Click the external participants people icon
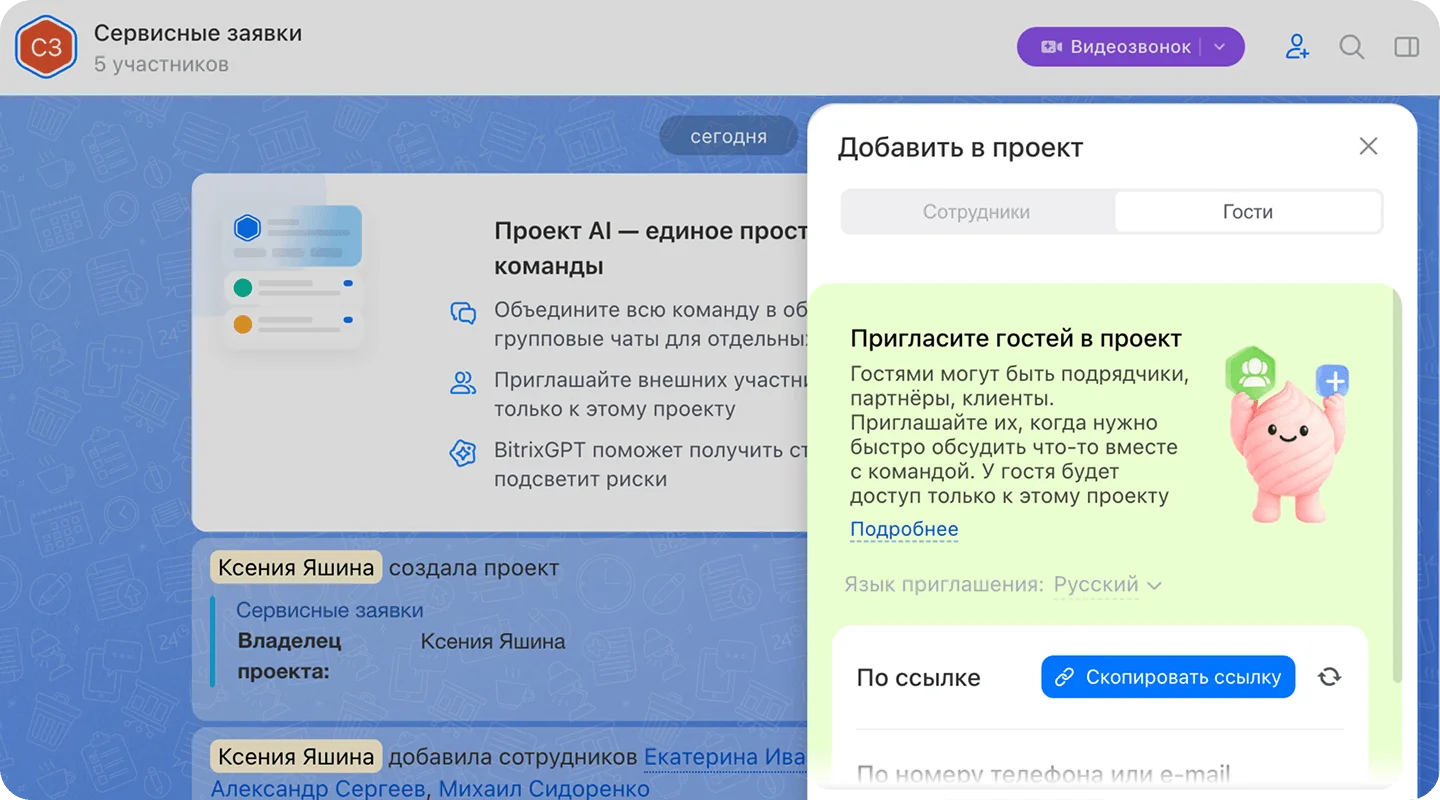1440x800 pixels. 463,382
